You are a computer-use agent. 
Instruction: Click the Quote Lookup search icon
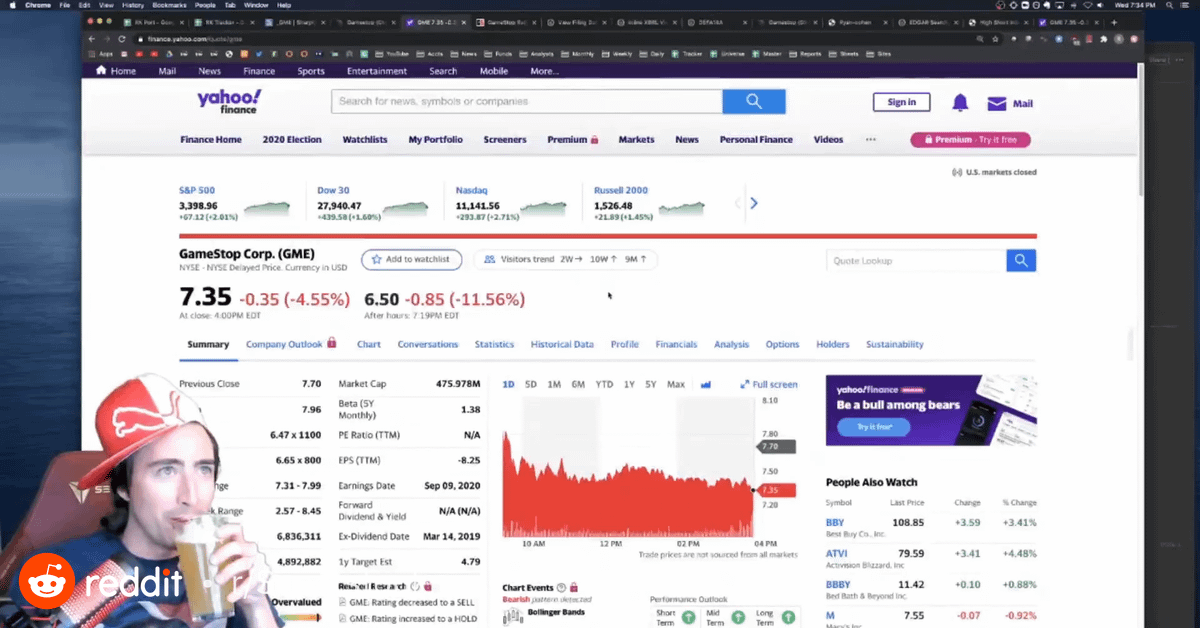coord(1020,261)
